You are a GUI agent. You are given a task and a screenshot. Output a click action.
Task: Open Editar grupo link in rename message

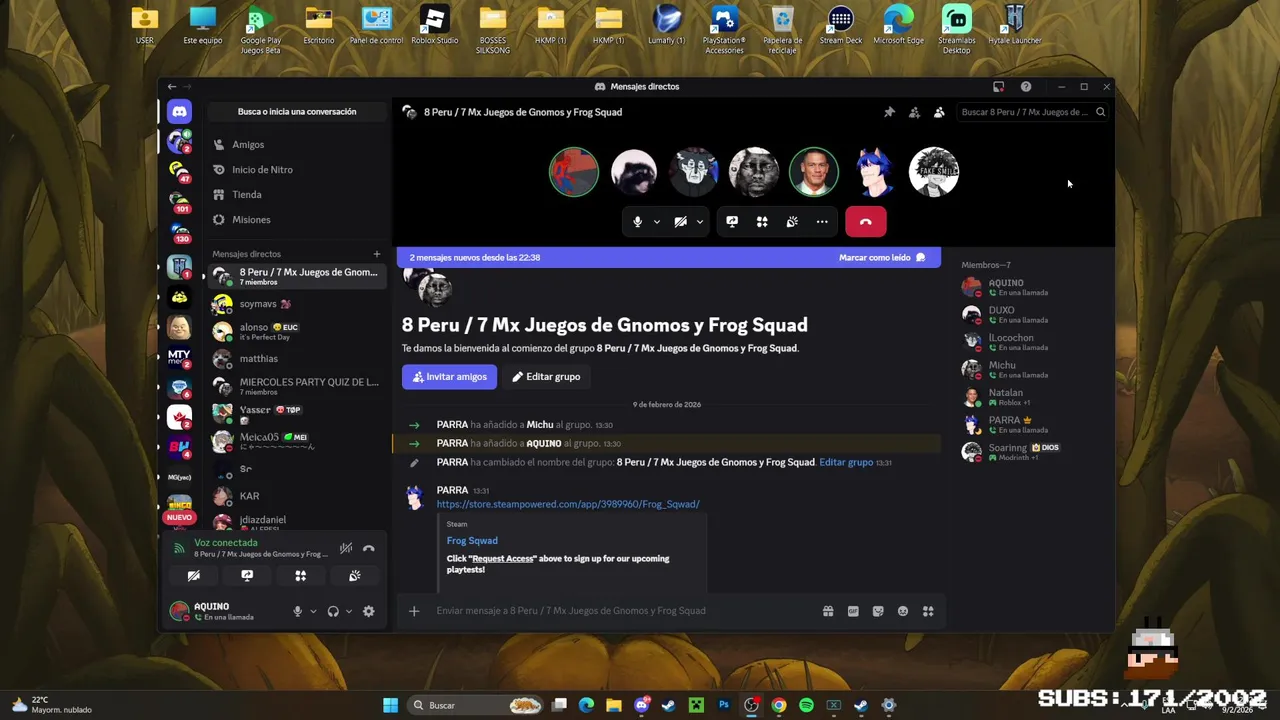[x=846, y=462]
